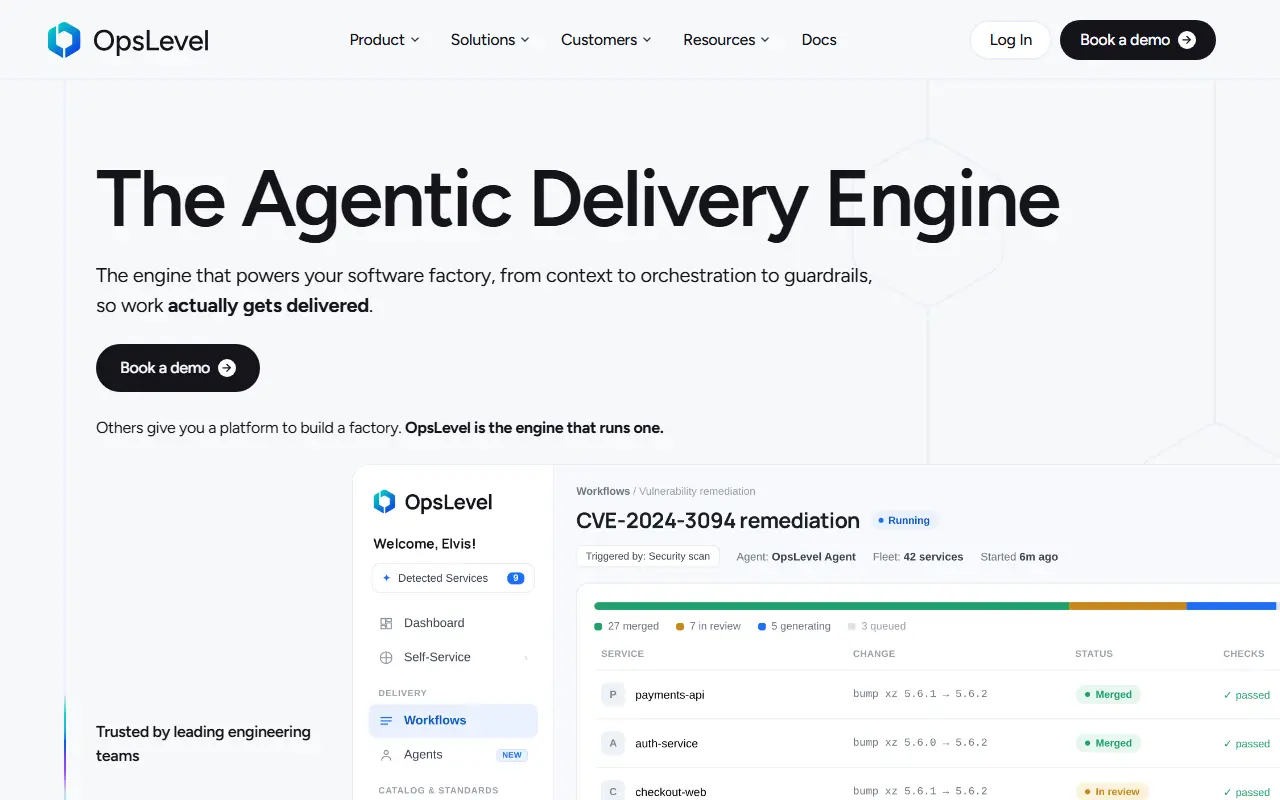The width and height of the screenshot is (1280, 800).
Task: Click the Workflows lines icon
Action: (386, 720)
